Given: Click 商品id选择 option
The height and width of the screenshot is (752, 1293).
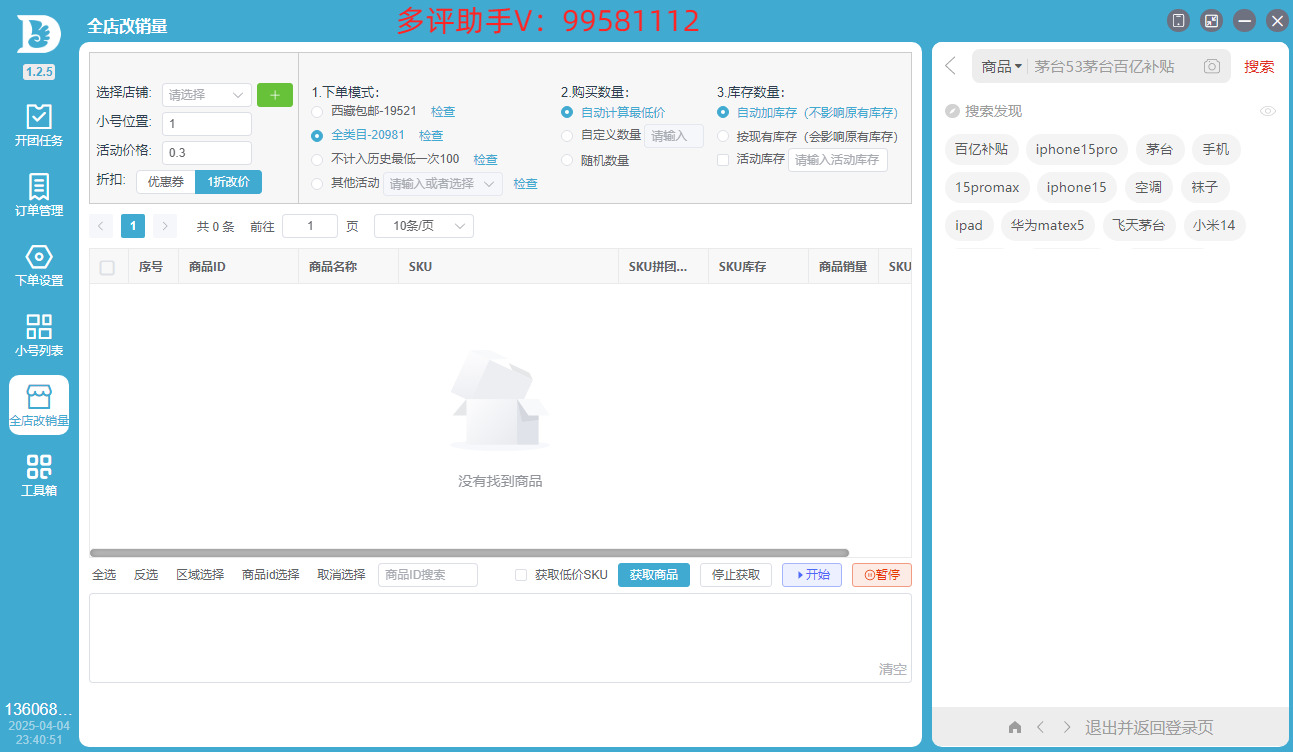Looking at the screenshot, I should point(271,575).
